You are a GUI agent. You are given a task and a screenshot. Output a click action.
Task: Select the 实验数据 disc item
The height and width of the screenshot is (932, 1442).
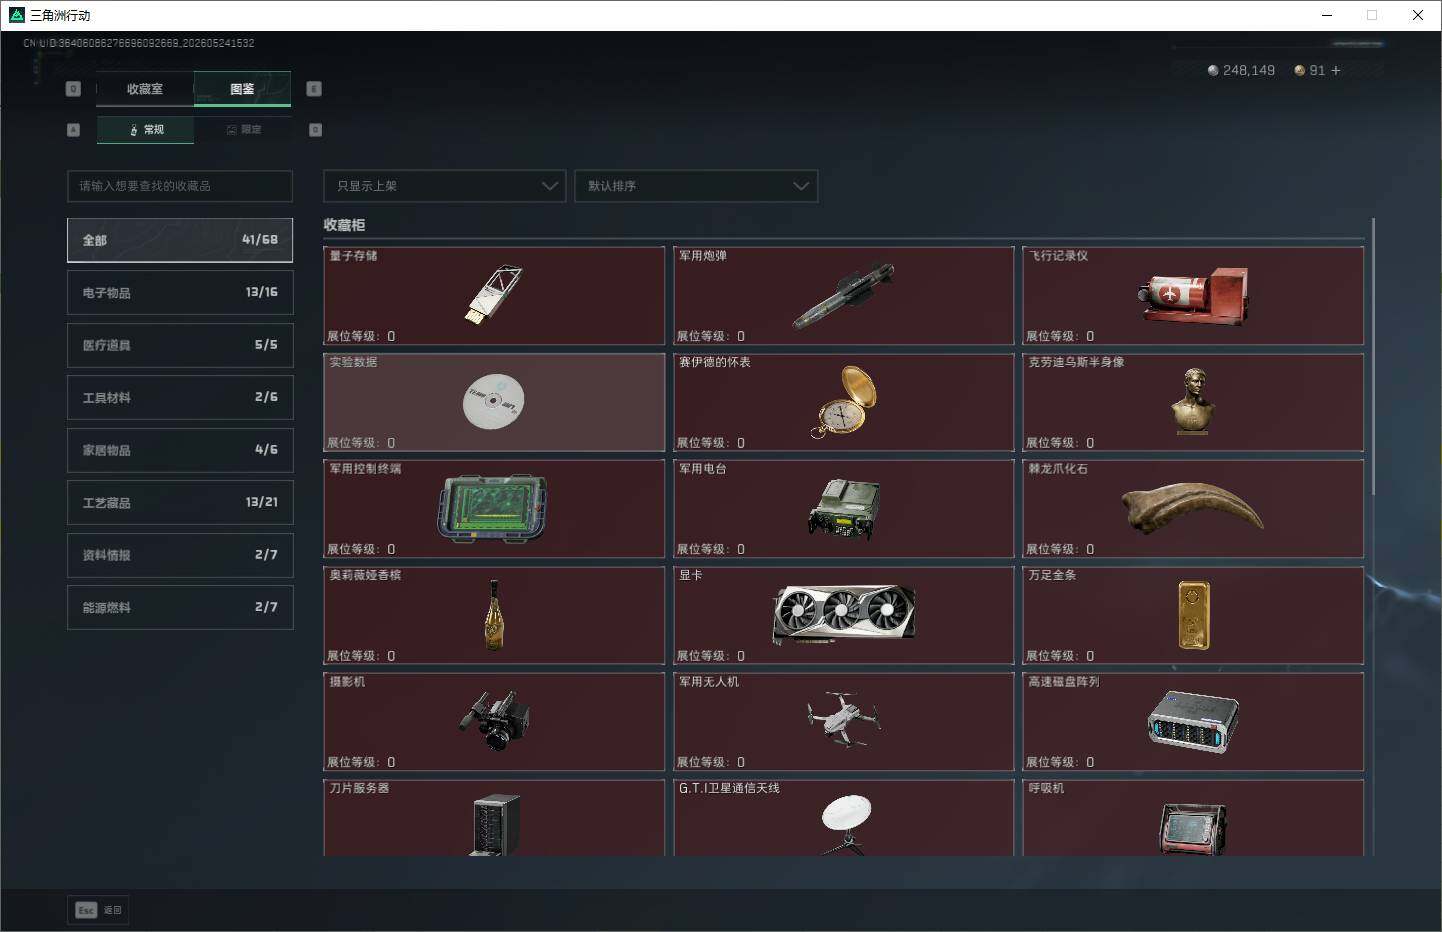click(494, 402)
